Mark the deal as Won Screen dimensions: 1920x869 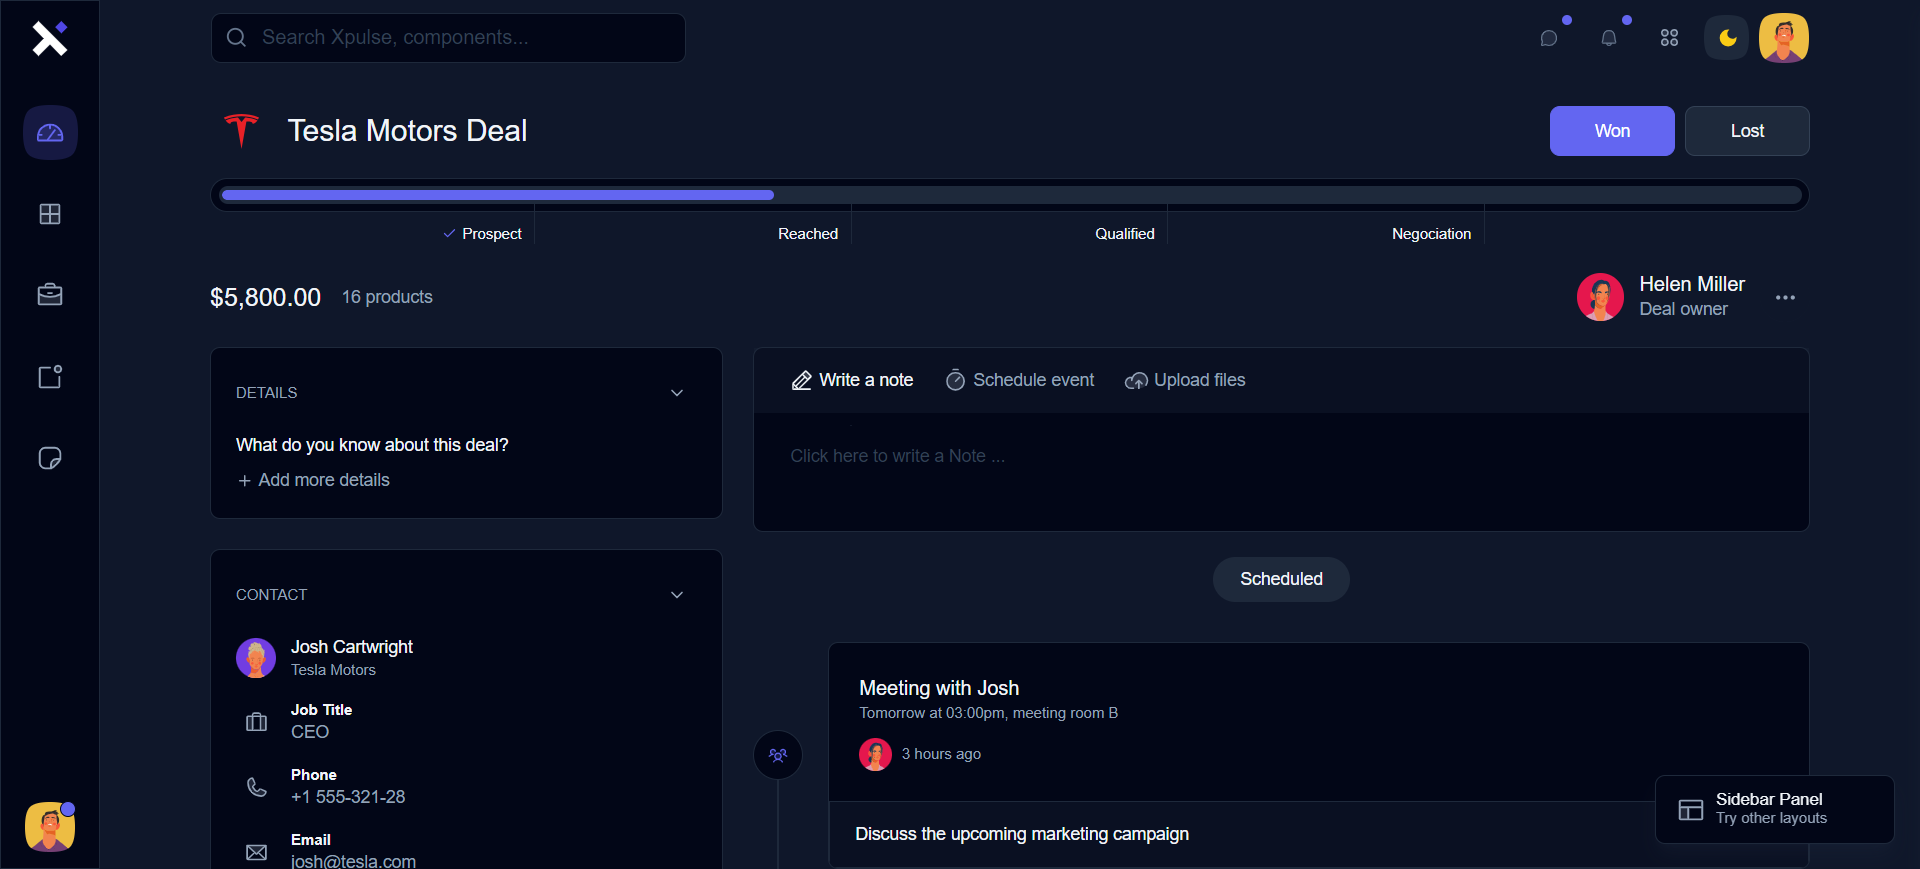(1612, 131)
